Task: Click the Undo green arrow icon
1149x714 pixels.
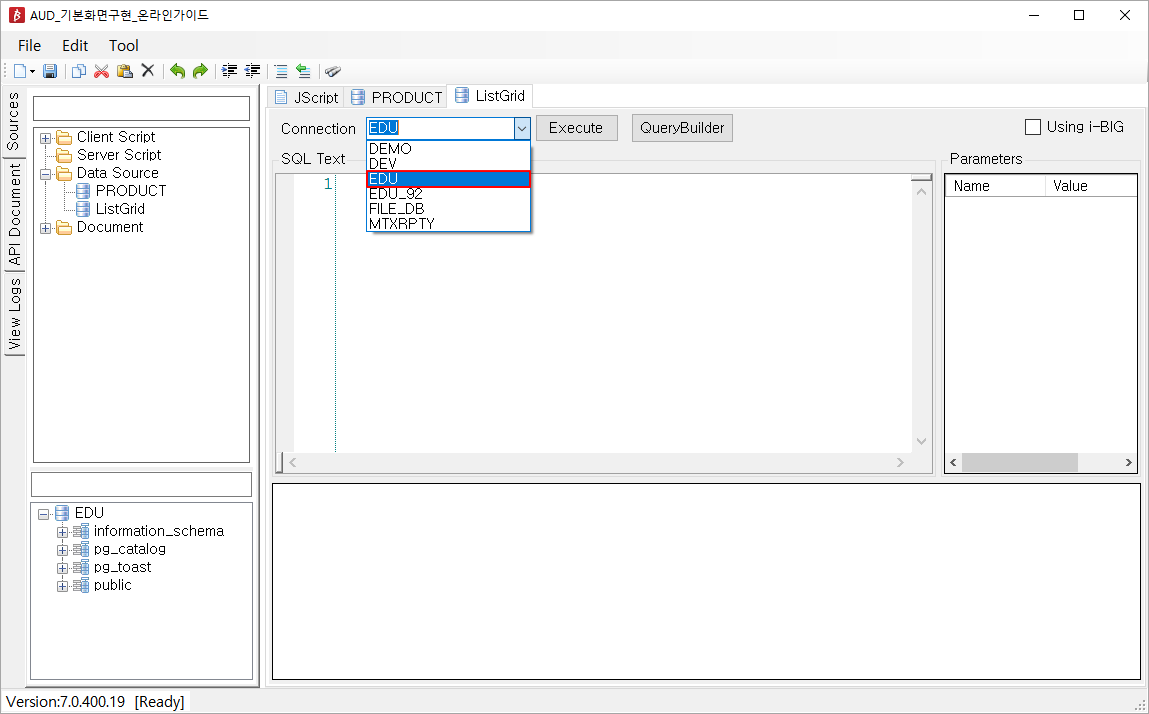Action: click(x=177, y=71)
